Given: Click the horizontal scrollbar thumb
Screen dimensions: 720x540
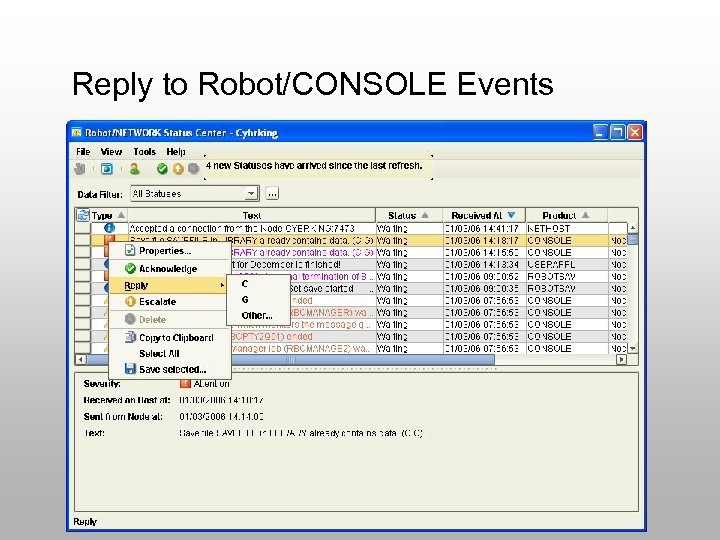Looking at the screenshot, I should [291, 360].
